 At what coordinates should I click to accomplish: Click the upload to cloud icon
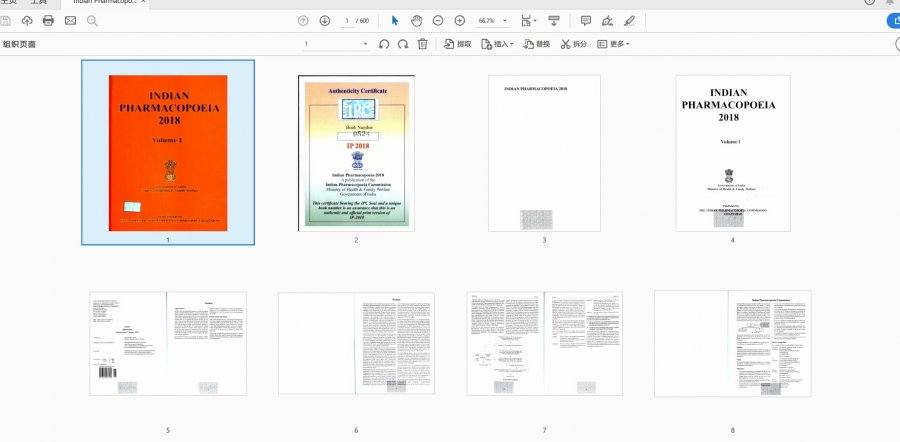click(x=27, y=21)
